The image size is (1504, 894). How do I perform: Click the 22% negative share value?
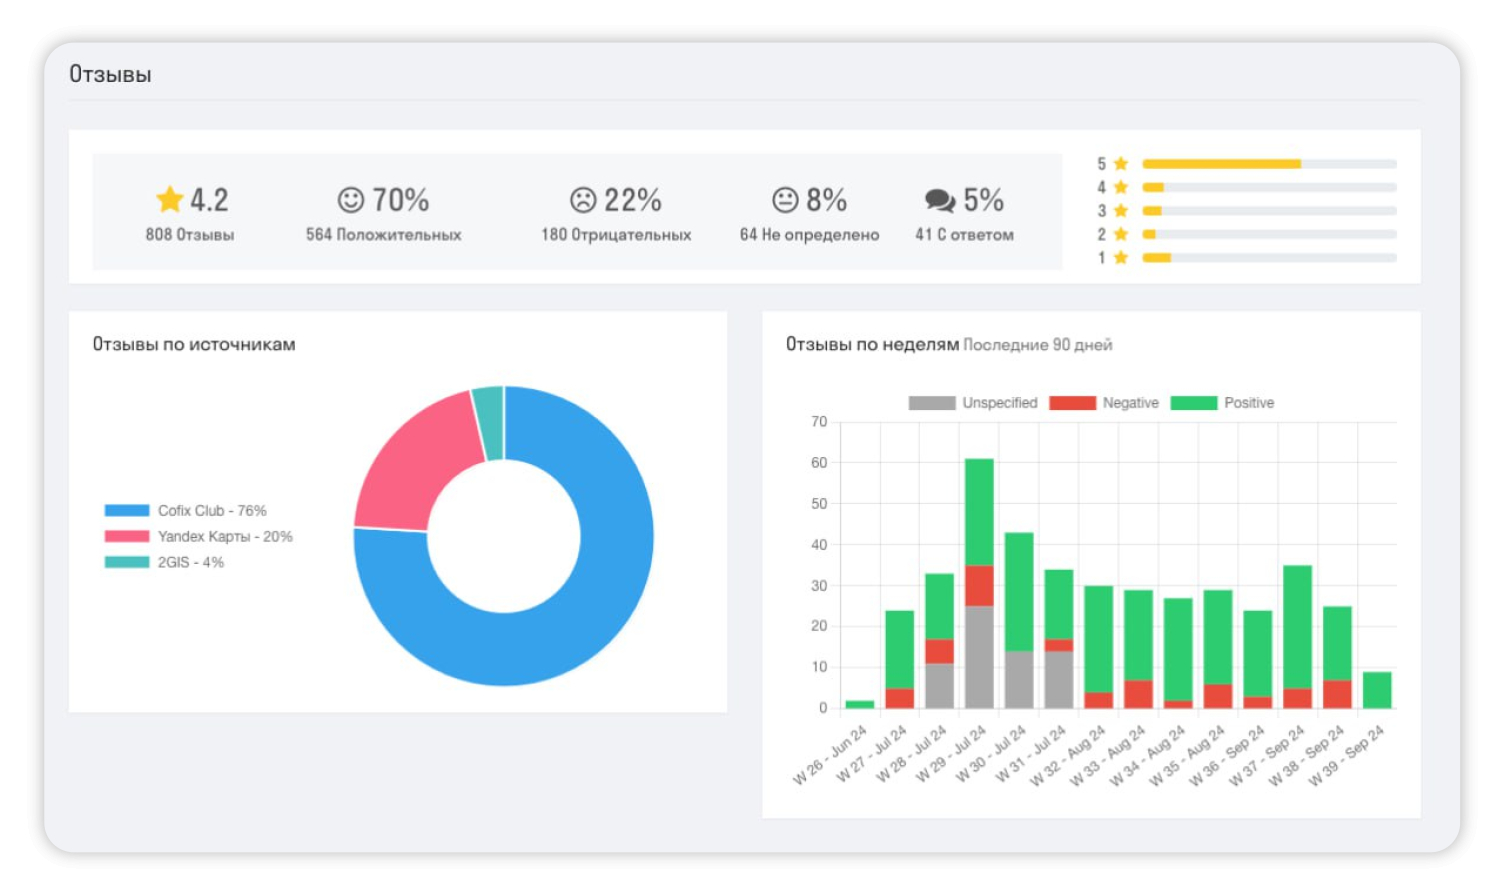pyautogui.click(x=633, y=200)
